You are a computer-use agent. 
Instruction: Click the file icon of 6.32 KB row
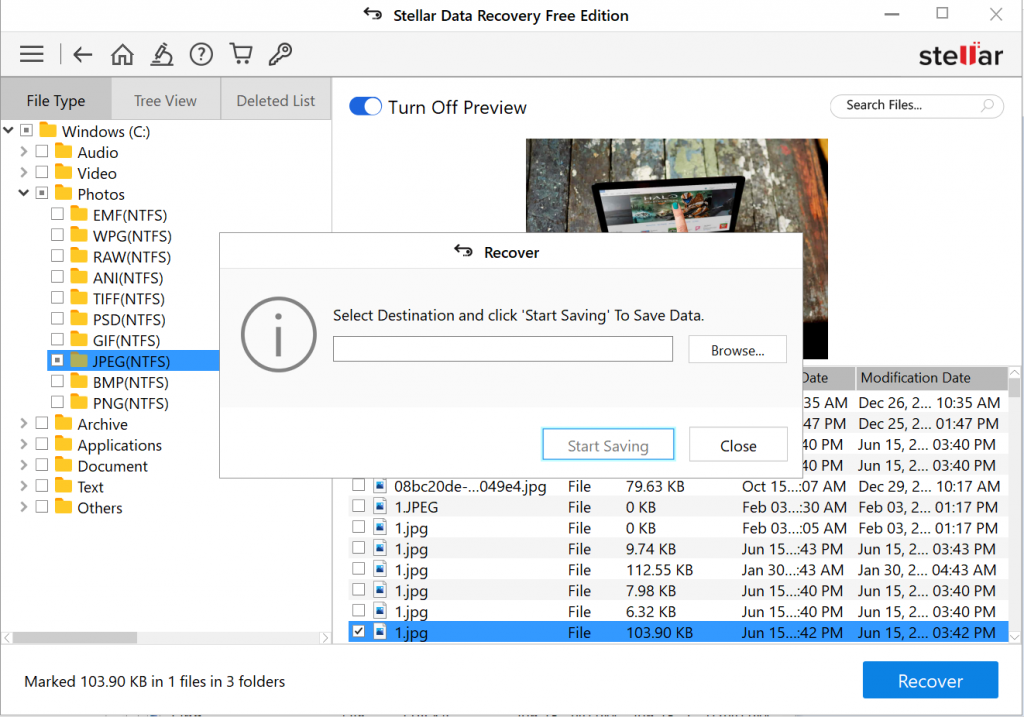(380, 611)
